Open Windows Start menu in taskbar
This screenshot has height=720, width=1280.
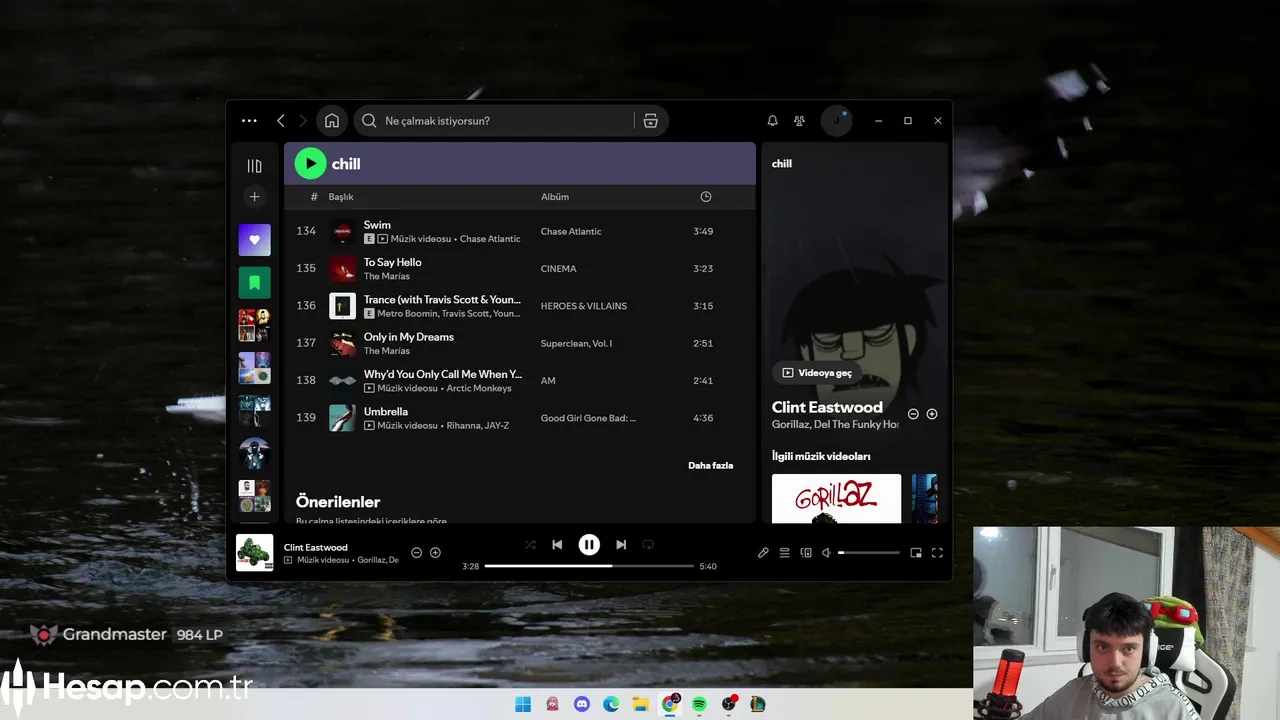[x=523, y=704]
